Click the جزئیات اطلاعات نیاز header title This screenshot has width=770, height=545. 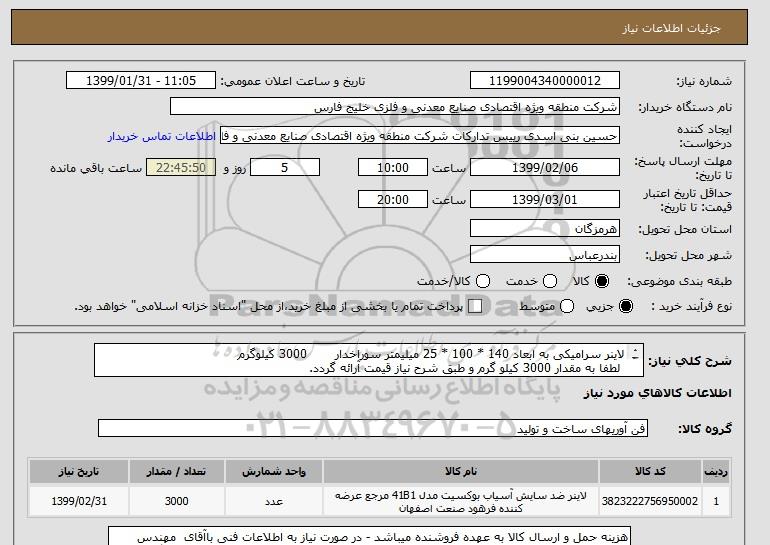(x=671, y=28)
